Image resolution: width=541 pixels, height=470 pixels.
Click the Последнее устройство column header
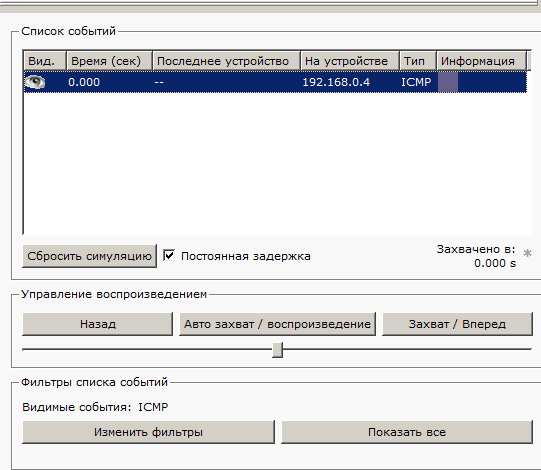click(x=226, y=61)
